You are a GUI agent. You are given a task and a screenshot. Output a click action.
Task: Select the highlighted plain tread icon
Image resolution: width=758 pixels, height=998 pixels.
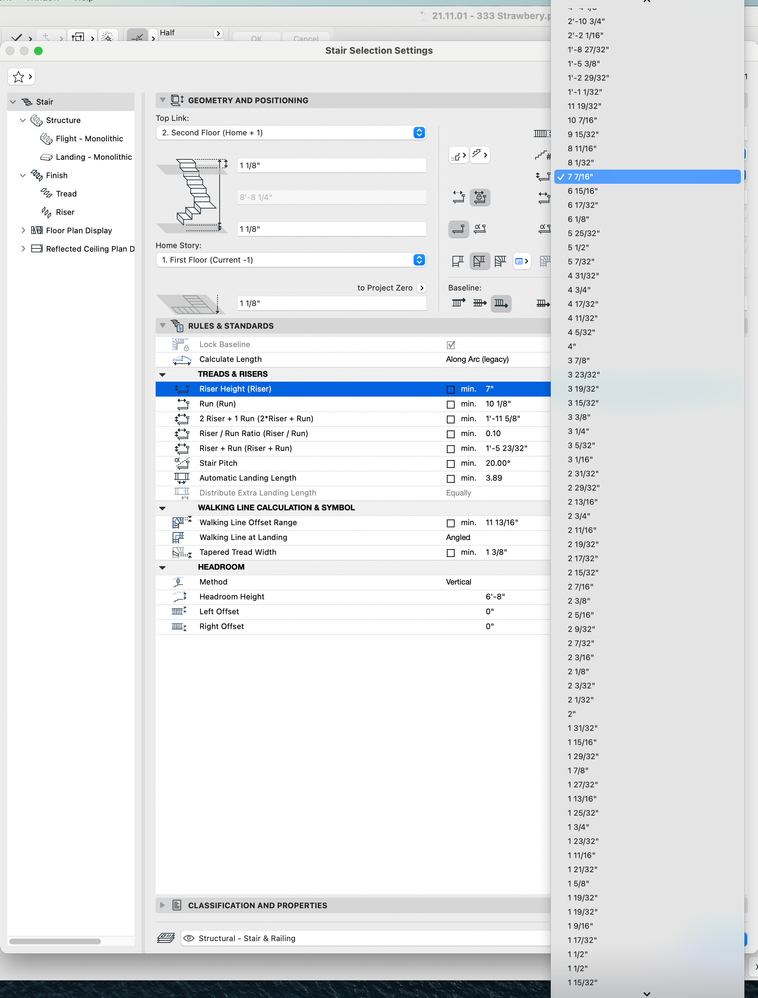coord(458,229)
